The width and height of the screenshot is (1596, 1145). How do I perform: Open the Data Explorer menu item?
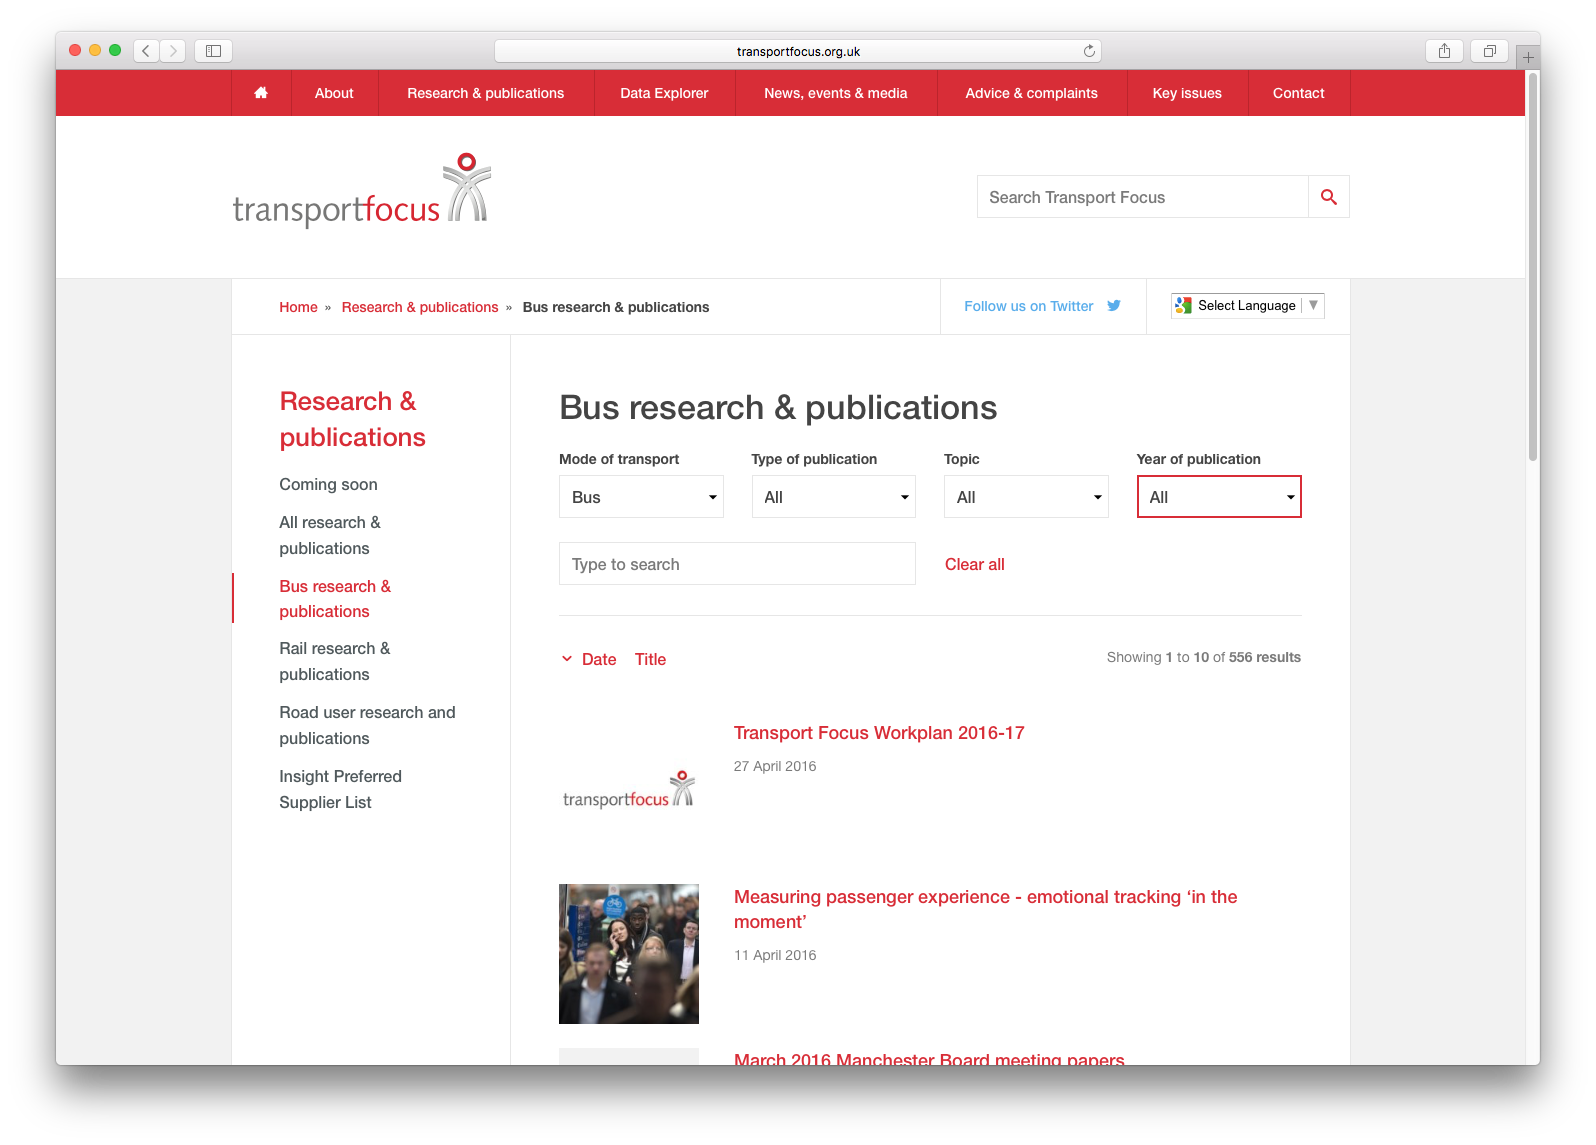click(x=664, y=93)
